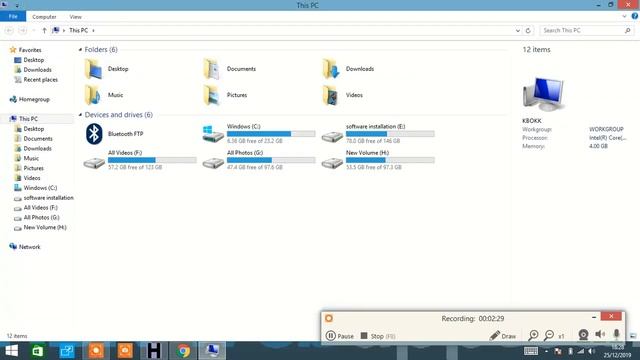This screenshot has height=360, width=640.
Task: Select the New Volume (H:) drive icon
Action: coord(332,163)
